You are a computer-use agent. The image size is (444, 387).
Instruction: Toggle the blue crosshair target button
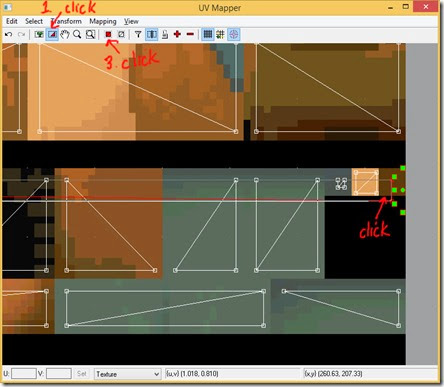(x=234, y=34)
